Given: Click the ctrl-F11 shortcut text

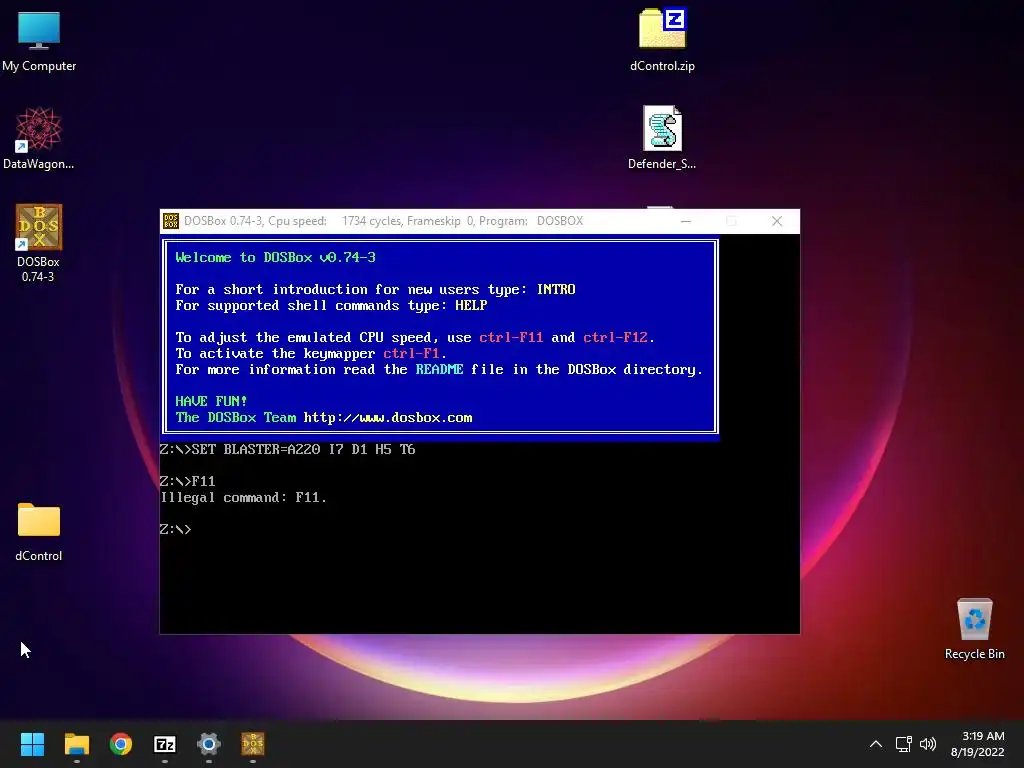Looking at the screenshot, I should (511, 338).
